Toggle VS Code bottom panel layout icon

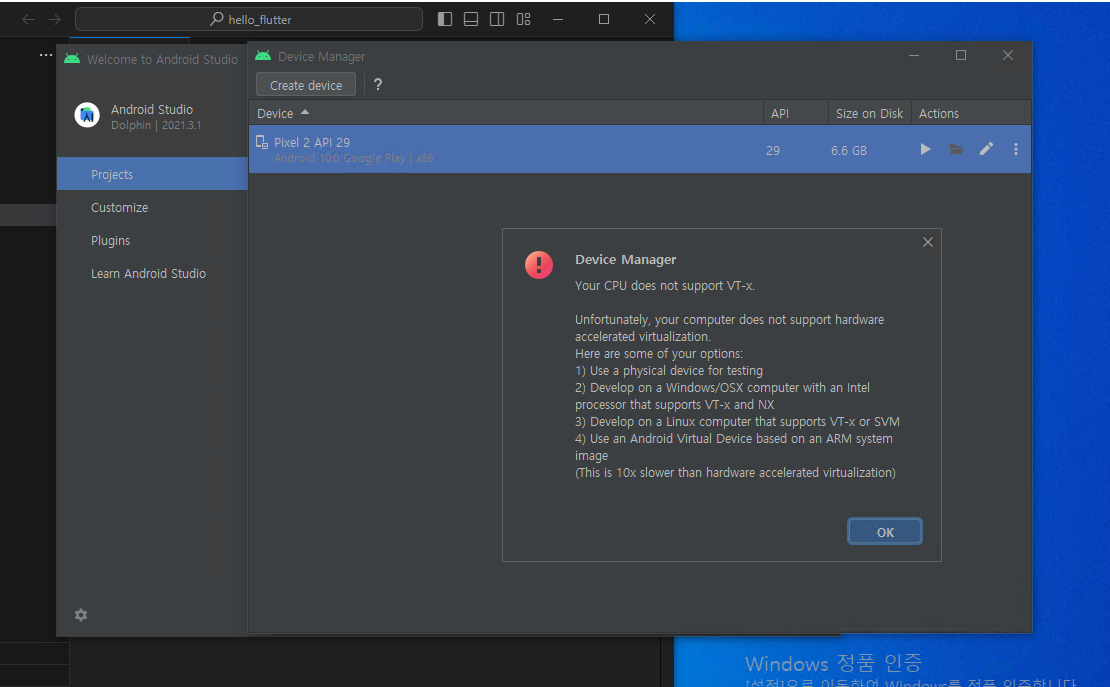(471, 19)
